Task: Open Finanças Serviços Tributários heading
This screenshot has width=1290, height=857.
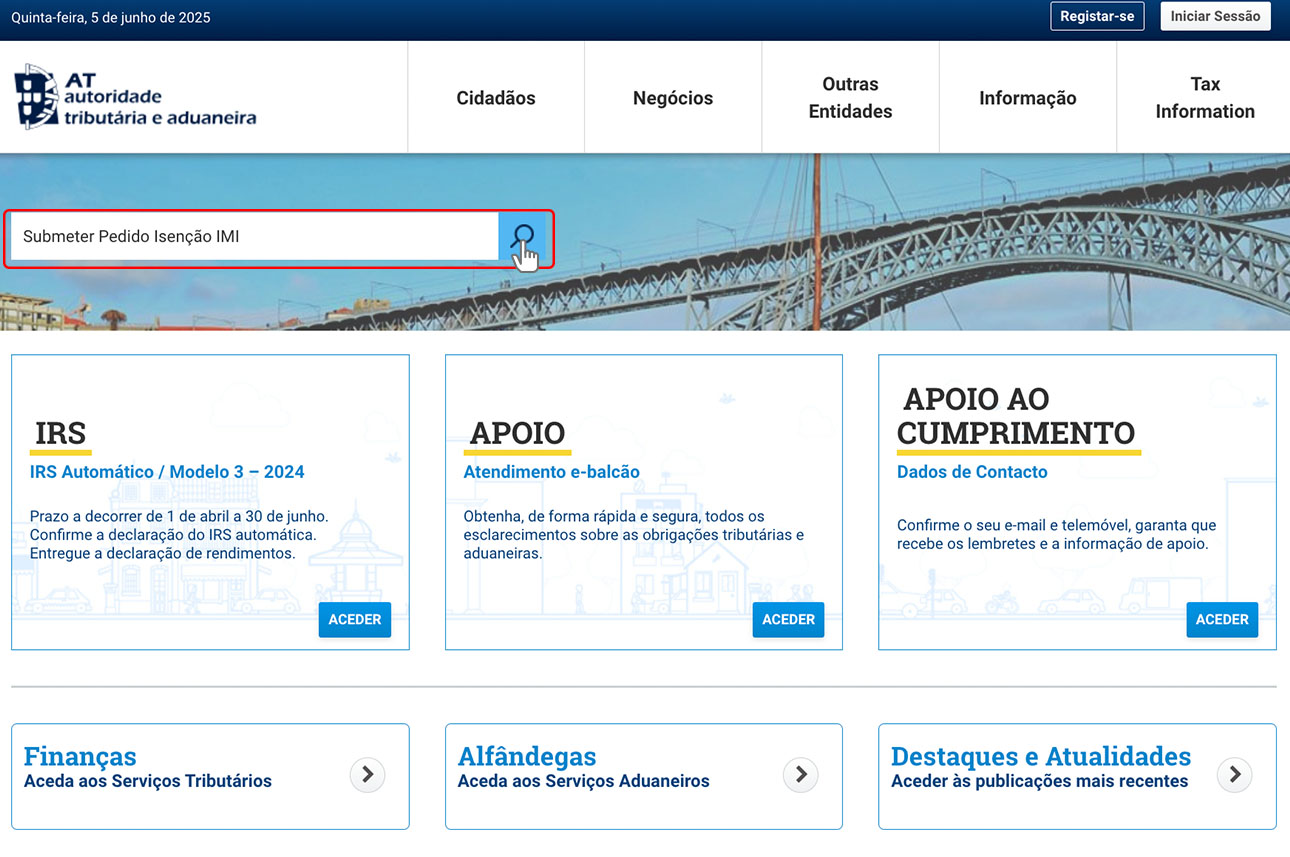Action: click(x=80, y=757)
